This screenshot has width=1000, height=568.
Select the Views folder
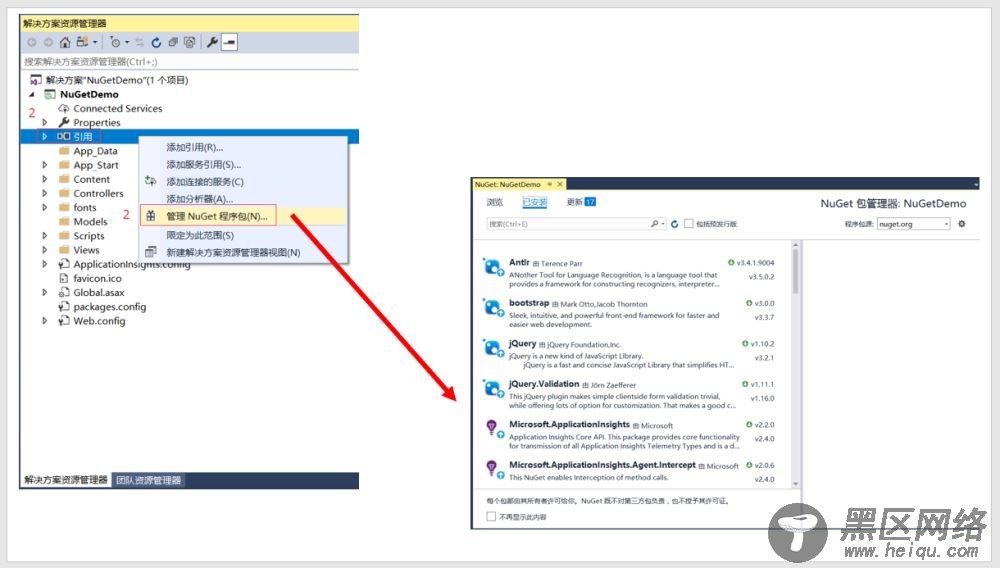[86, 250]
